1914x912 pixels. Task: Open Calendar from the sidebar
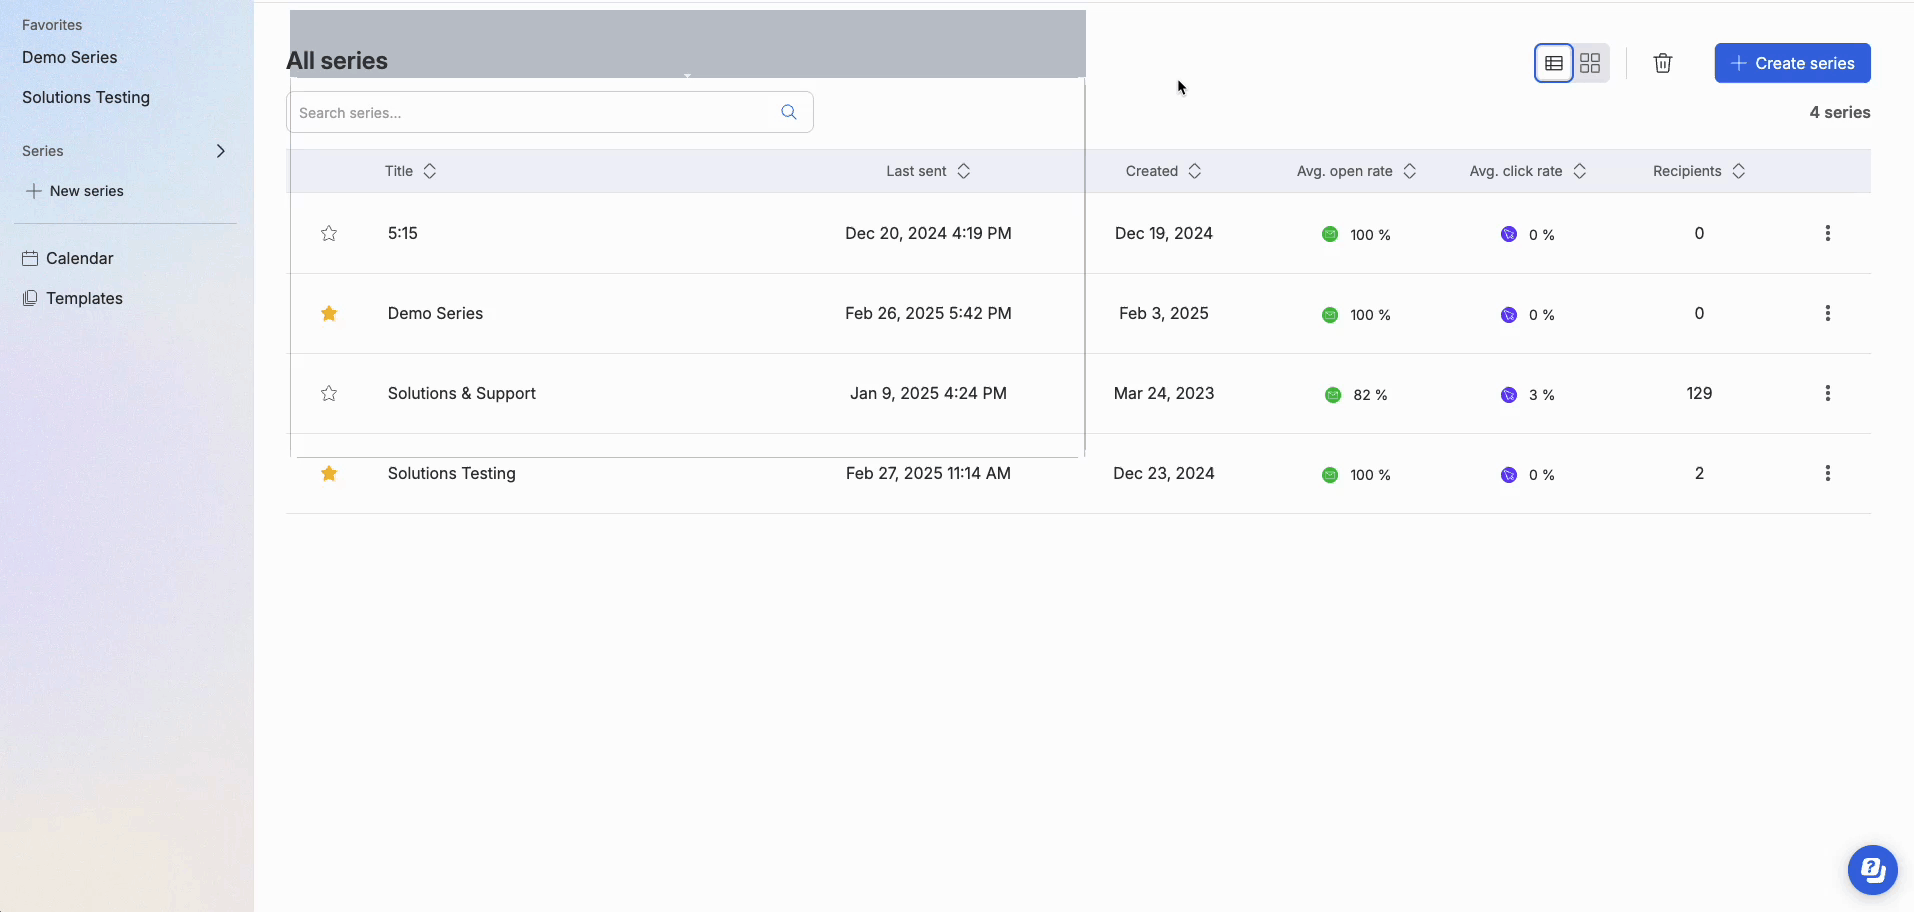pyautogui.click(x=80, y=258)
